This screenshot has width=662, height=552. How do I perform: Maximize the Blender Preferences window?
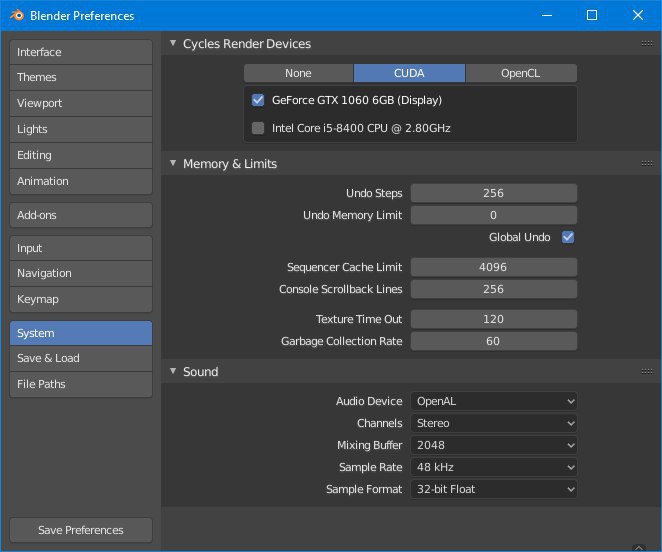click(592, 15)
